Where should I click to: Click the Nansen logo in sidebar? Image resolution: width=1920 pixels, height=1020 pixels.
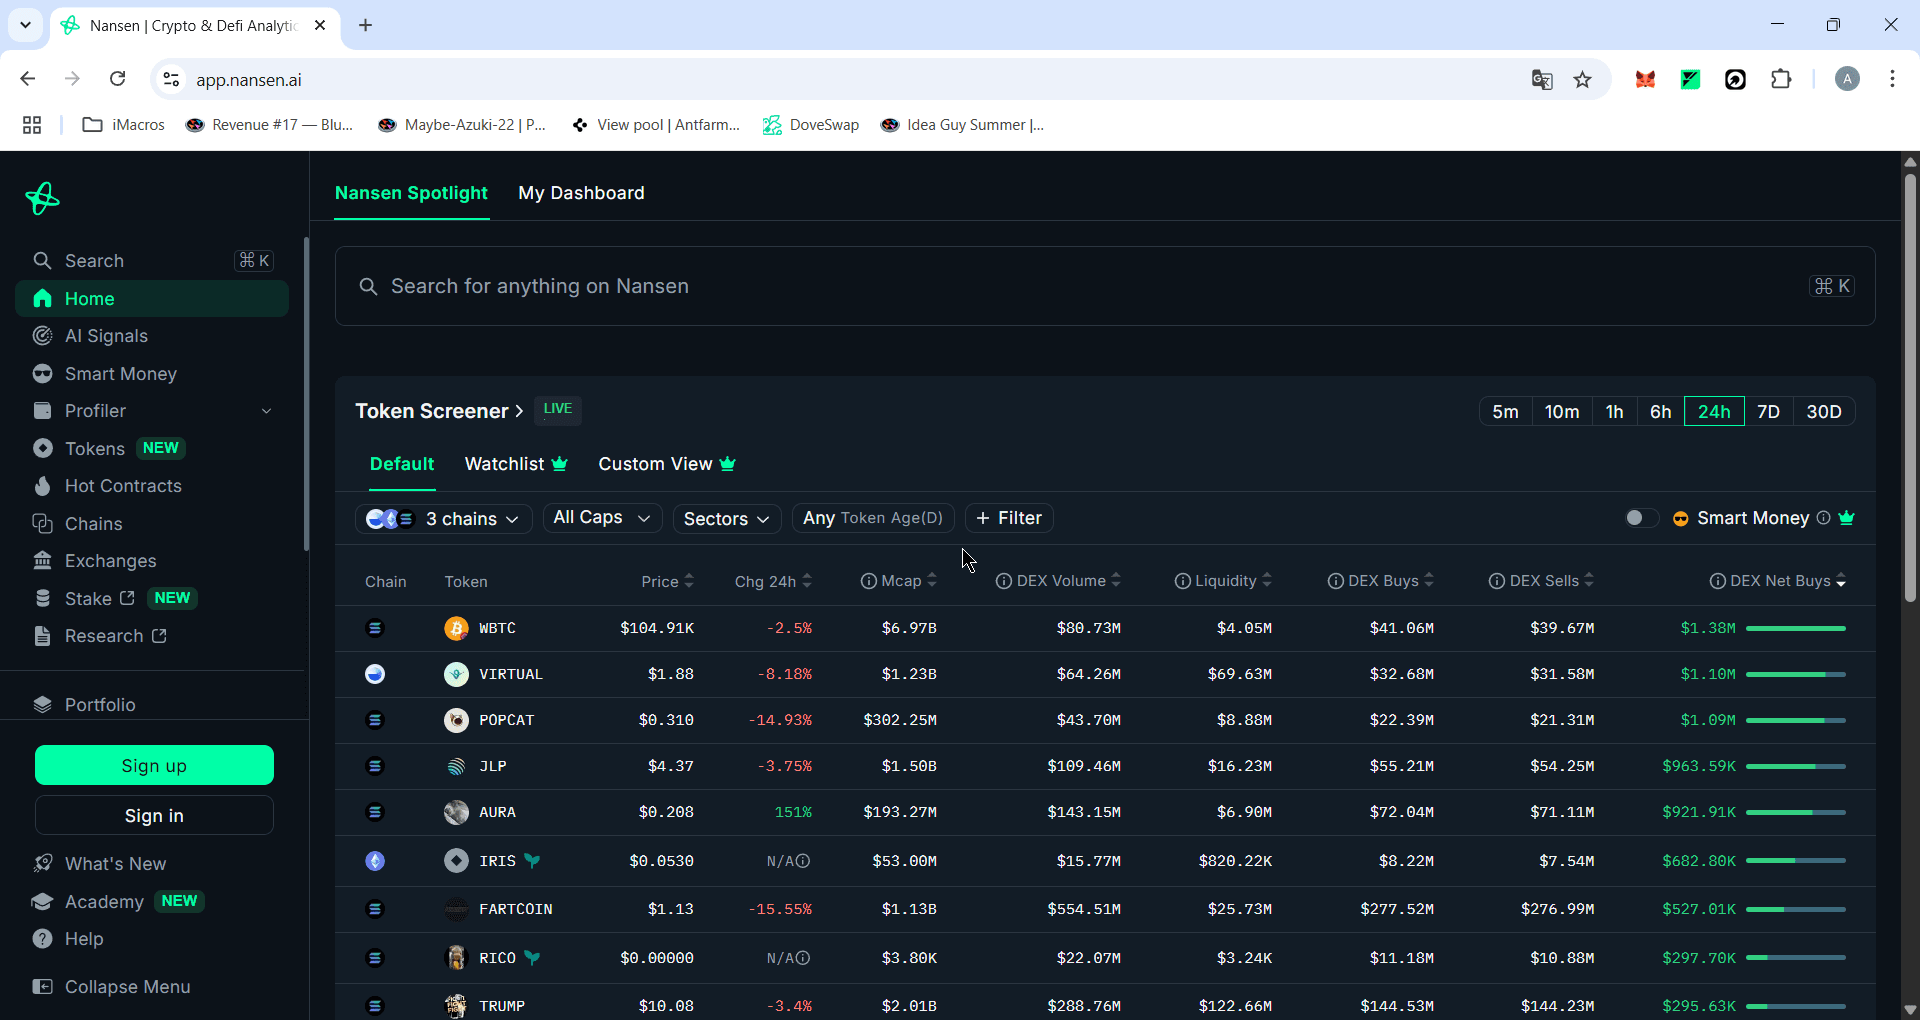point(42,198)
